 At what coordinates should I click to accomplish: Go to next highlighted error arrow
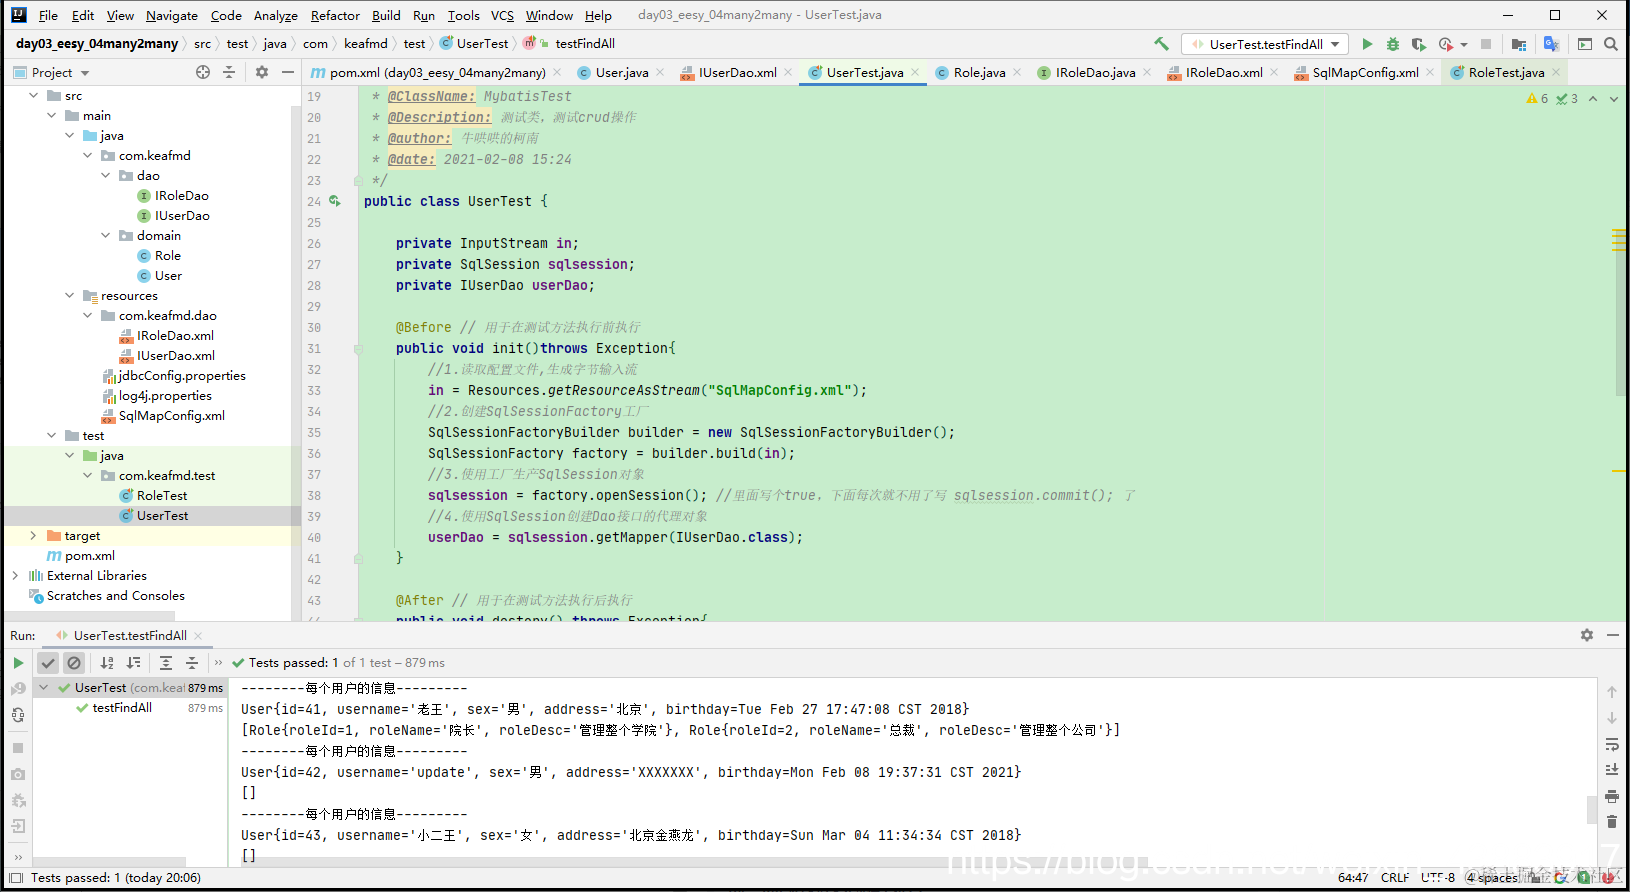1613,99
